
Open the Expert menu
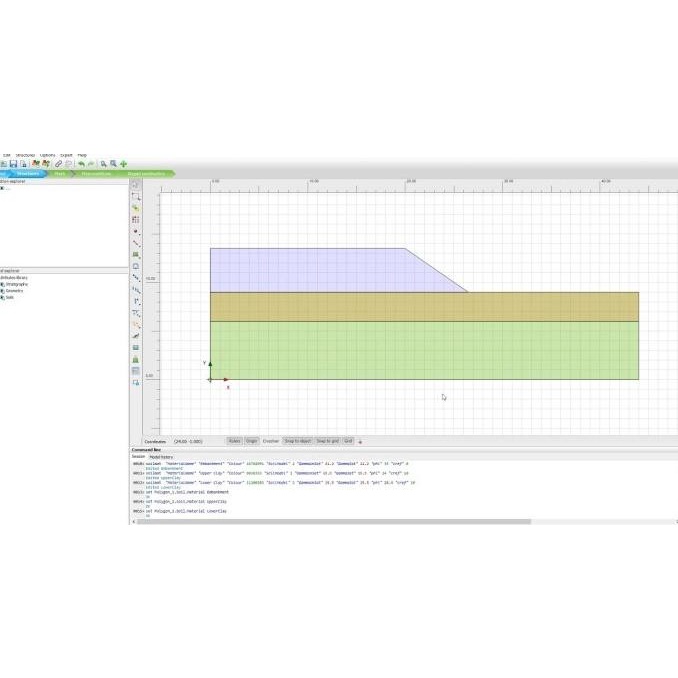[66, 155]
